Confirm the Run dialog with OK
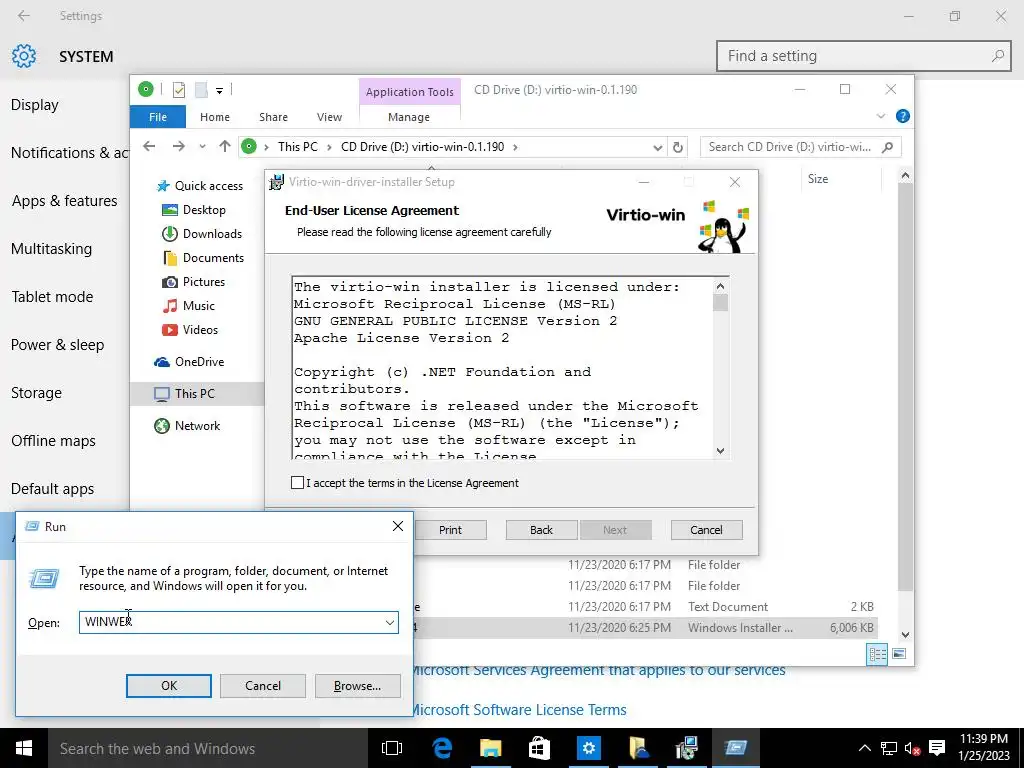This screenshot has width=1024, height=768. (168, 686)
